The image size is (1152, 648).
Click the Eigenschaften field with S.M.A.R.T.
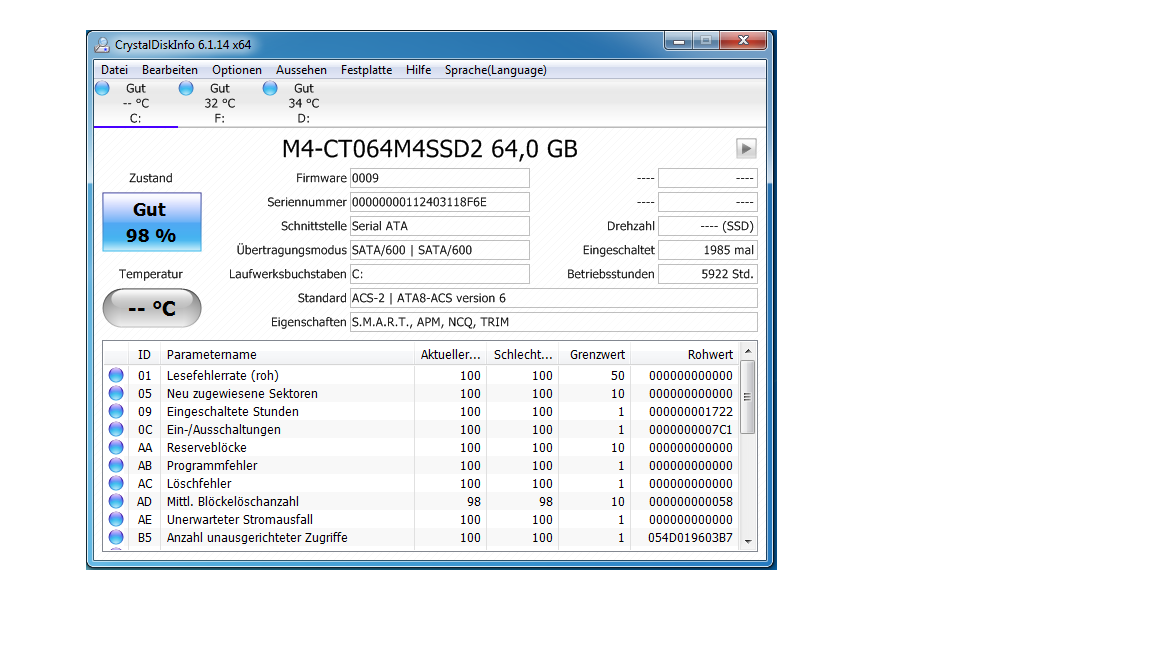pyautogui.click(x=553, y=322)
